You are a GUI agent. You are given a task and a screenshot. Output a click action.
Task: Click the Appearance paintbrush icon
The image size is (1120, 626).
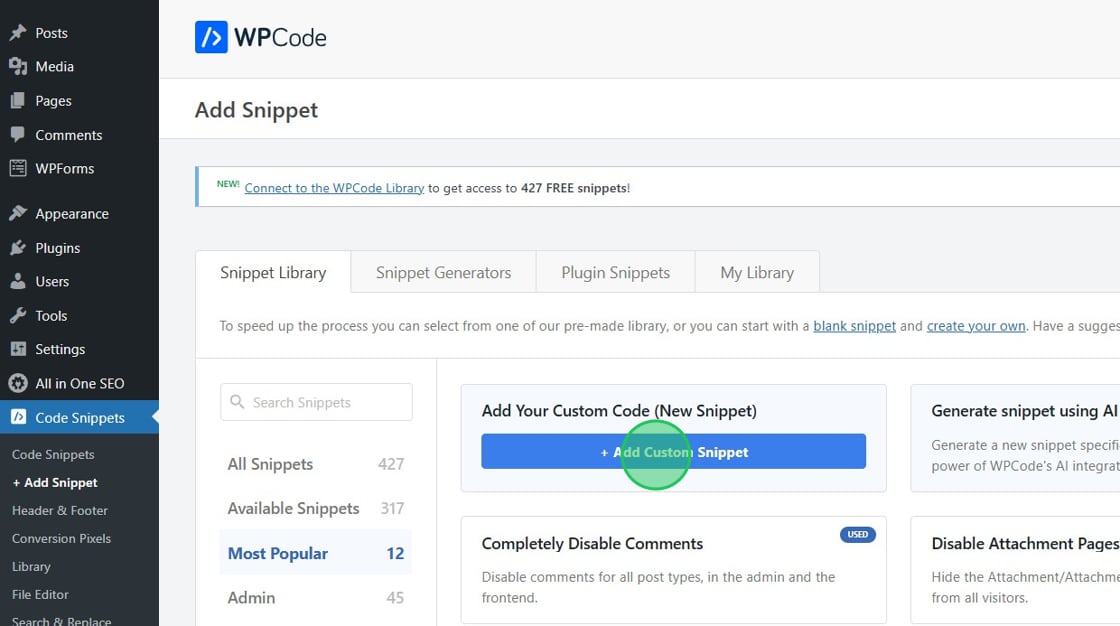click(18, 214)
